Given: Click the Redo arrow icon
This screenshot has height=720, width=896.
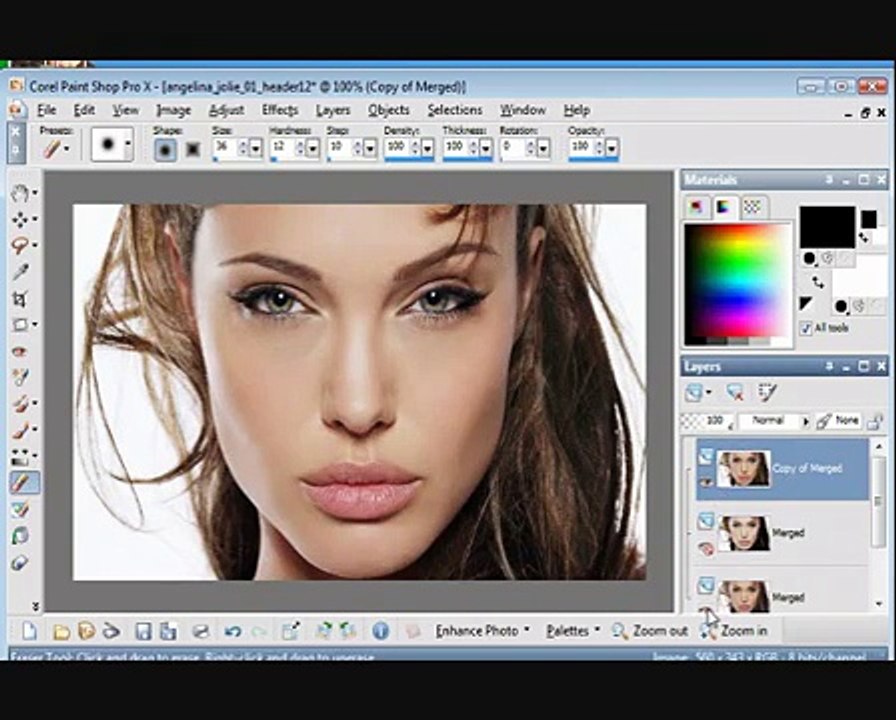Looking at the screenshot, I should pyautogui.click(x=260, y=631).
